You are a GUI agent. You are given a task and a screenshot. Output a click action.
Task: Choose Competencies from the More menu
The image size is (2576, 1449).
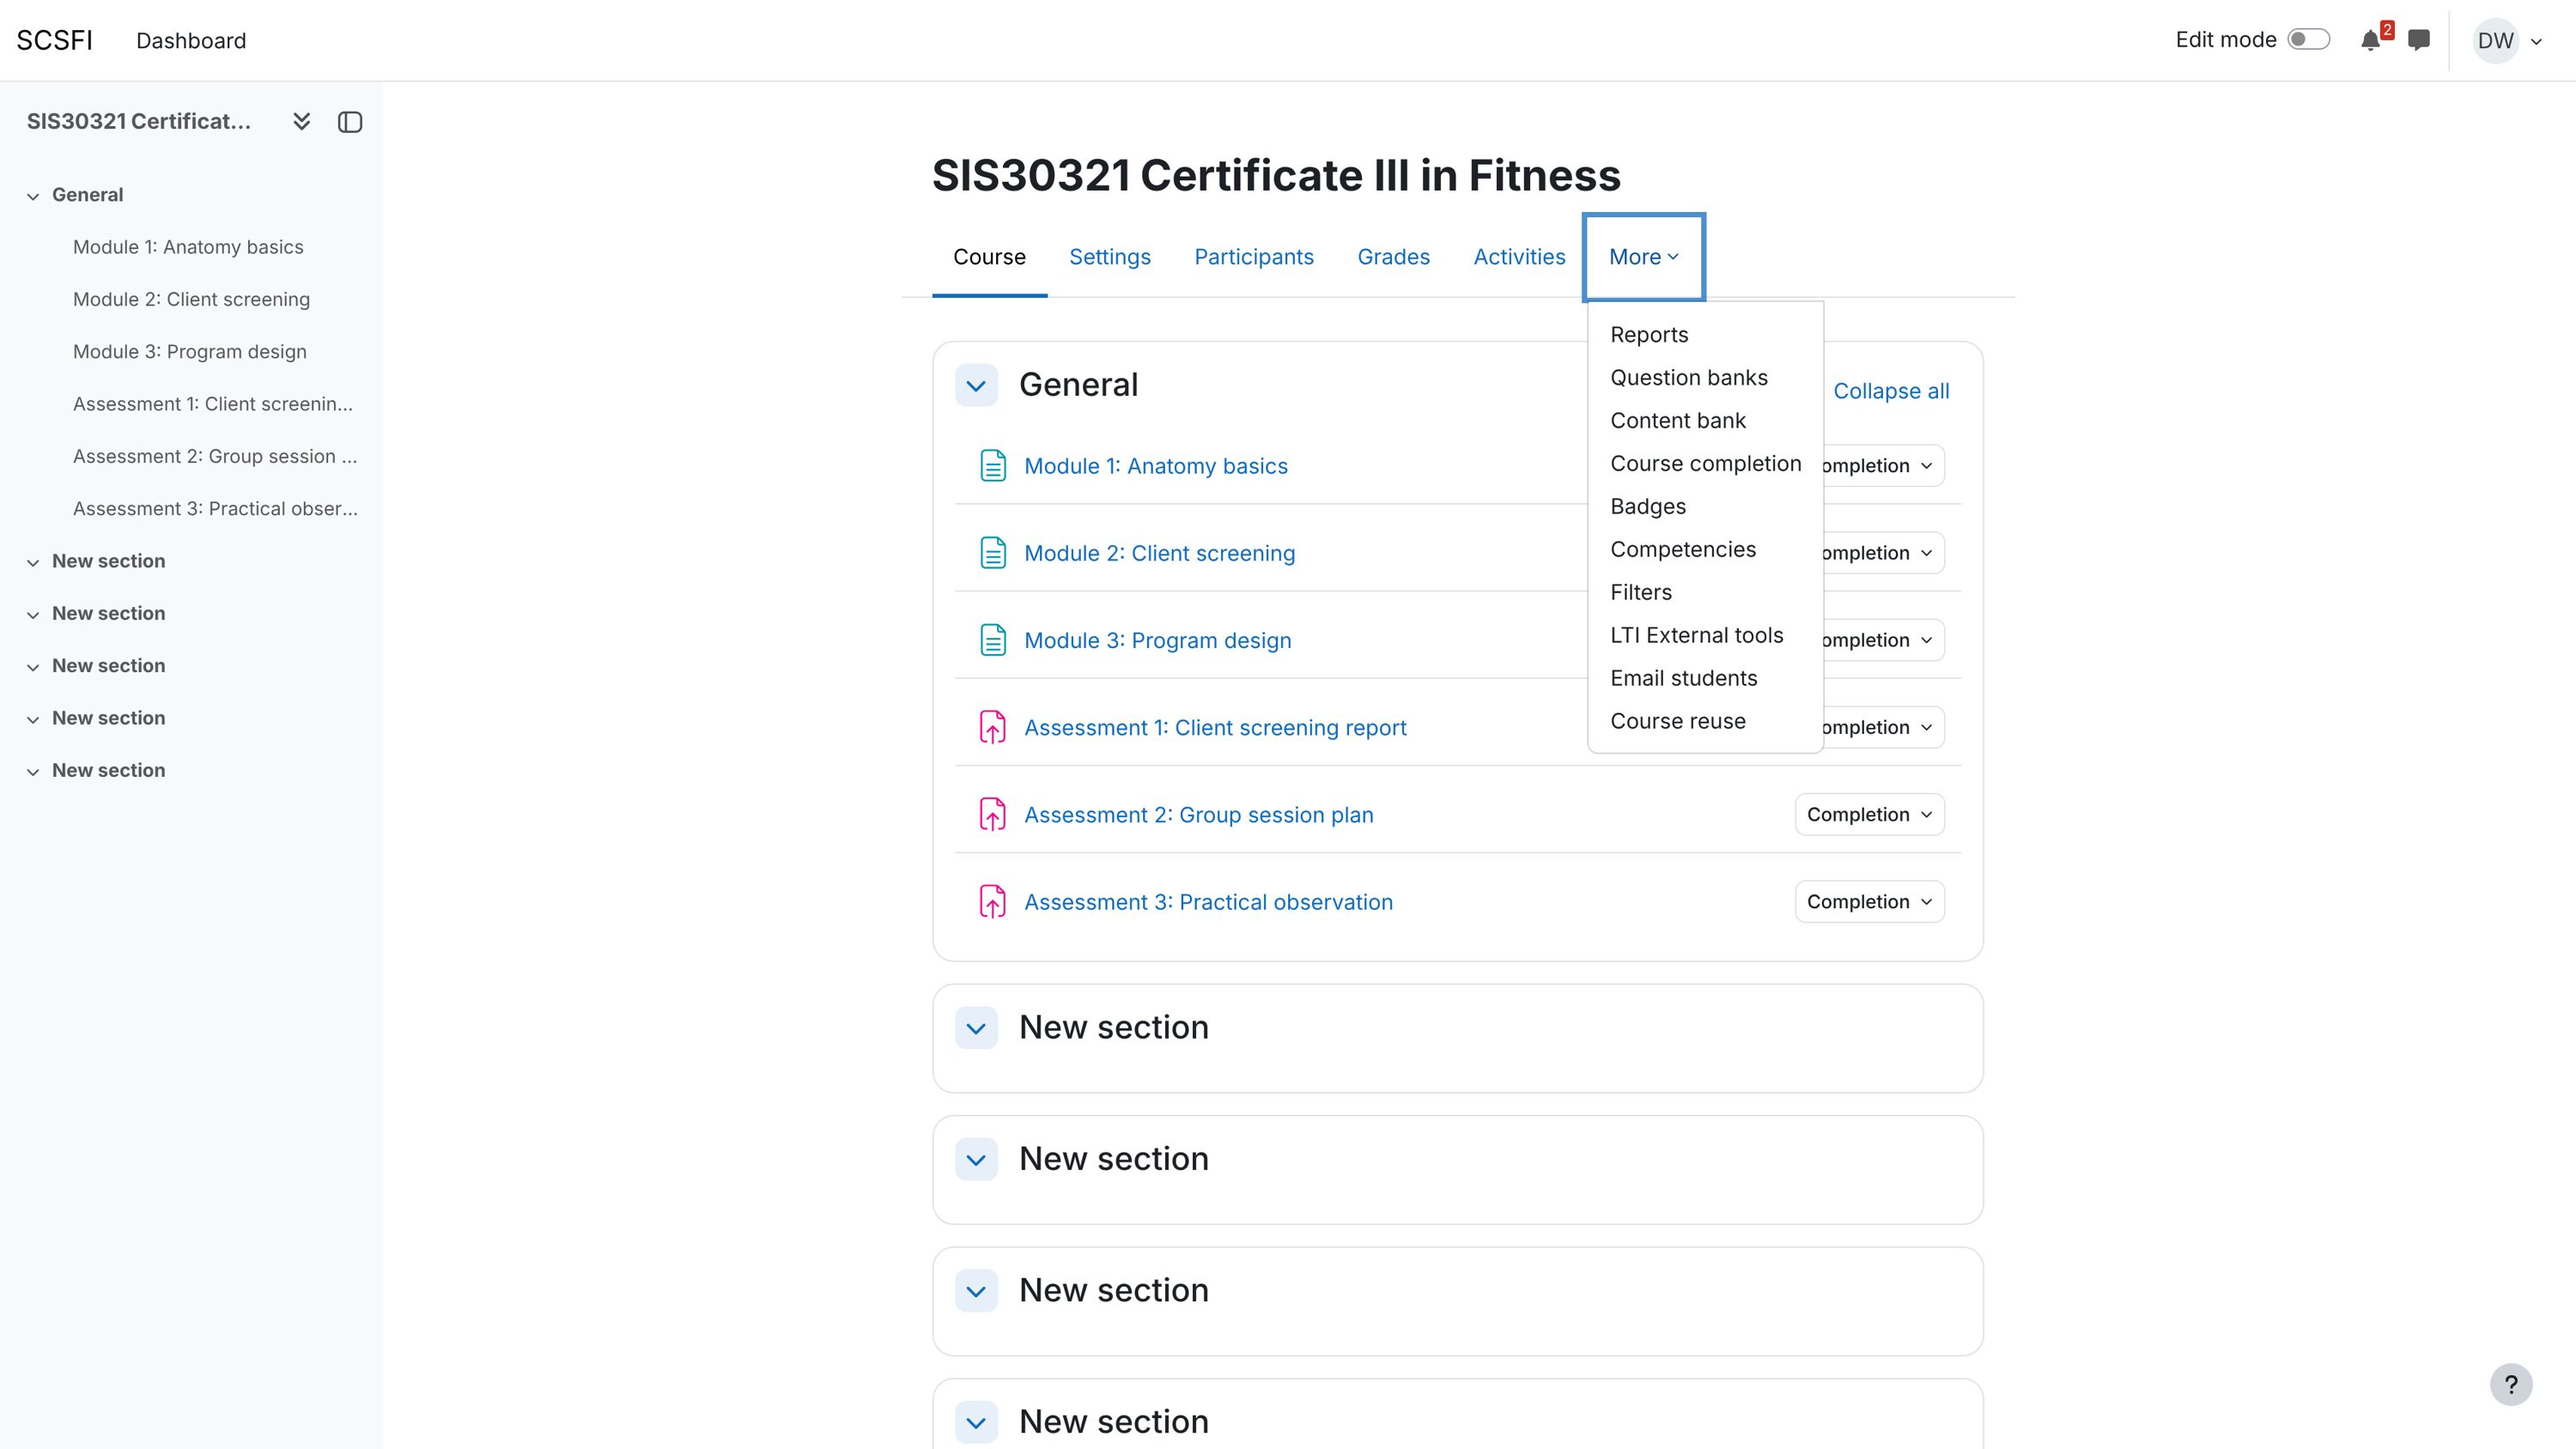(1683, 550)
